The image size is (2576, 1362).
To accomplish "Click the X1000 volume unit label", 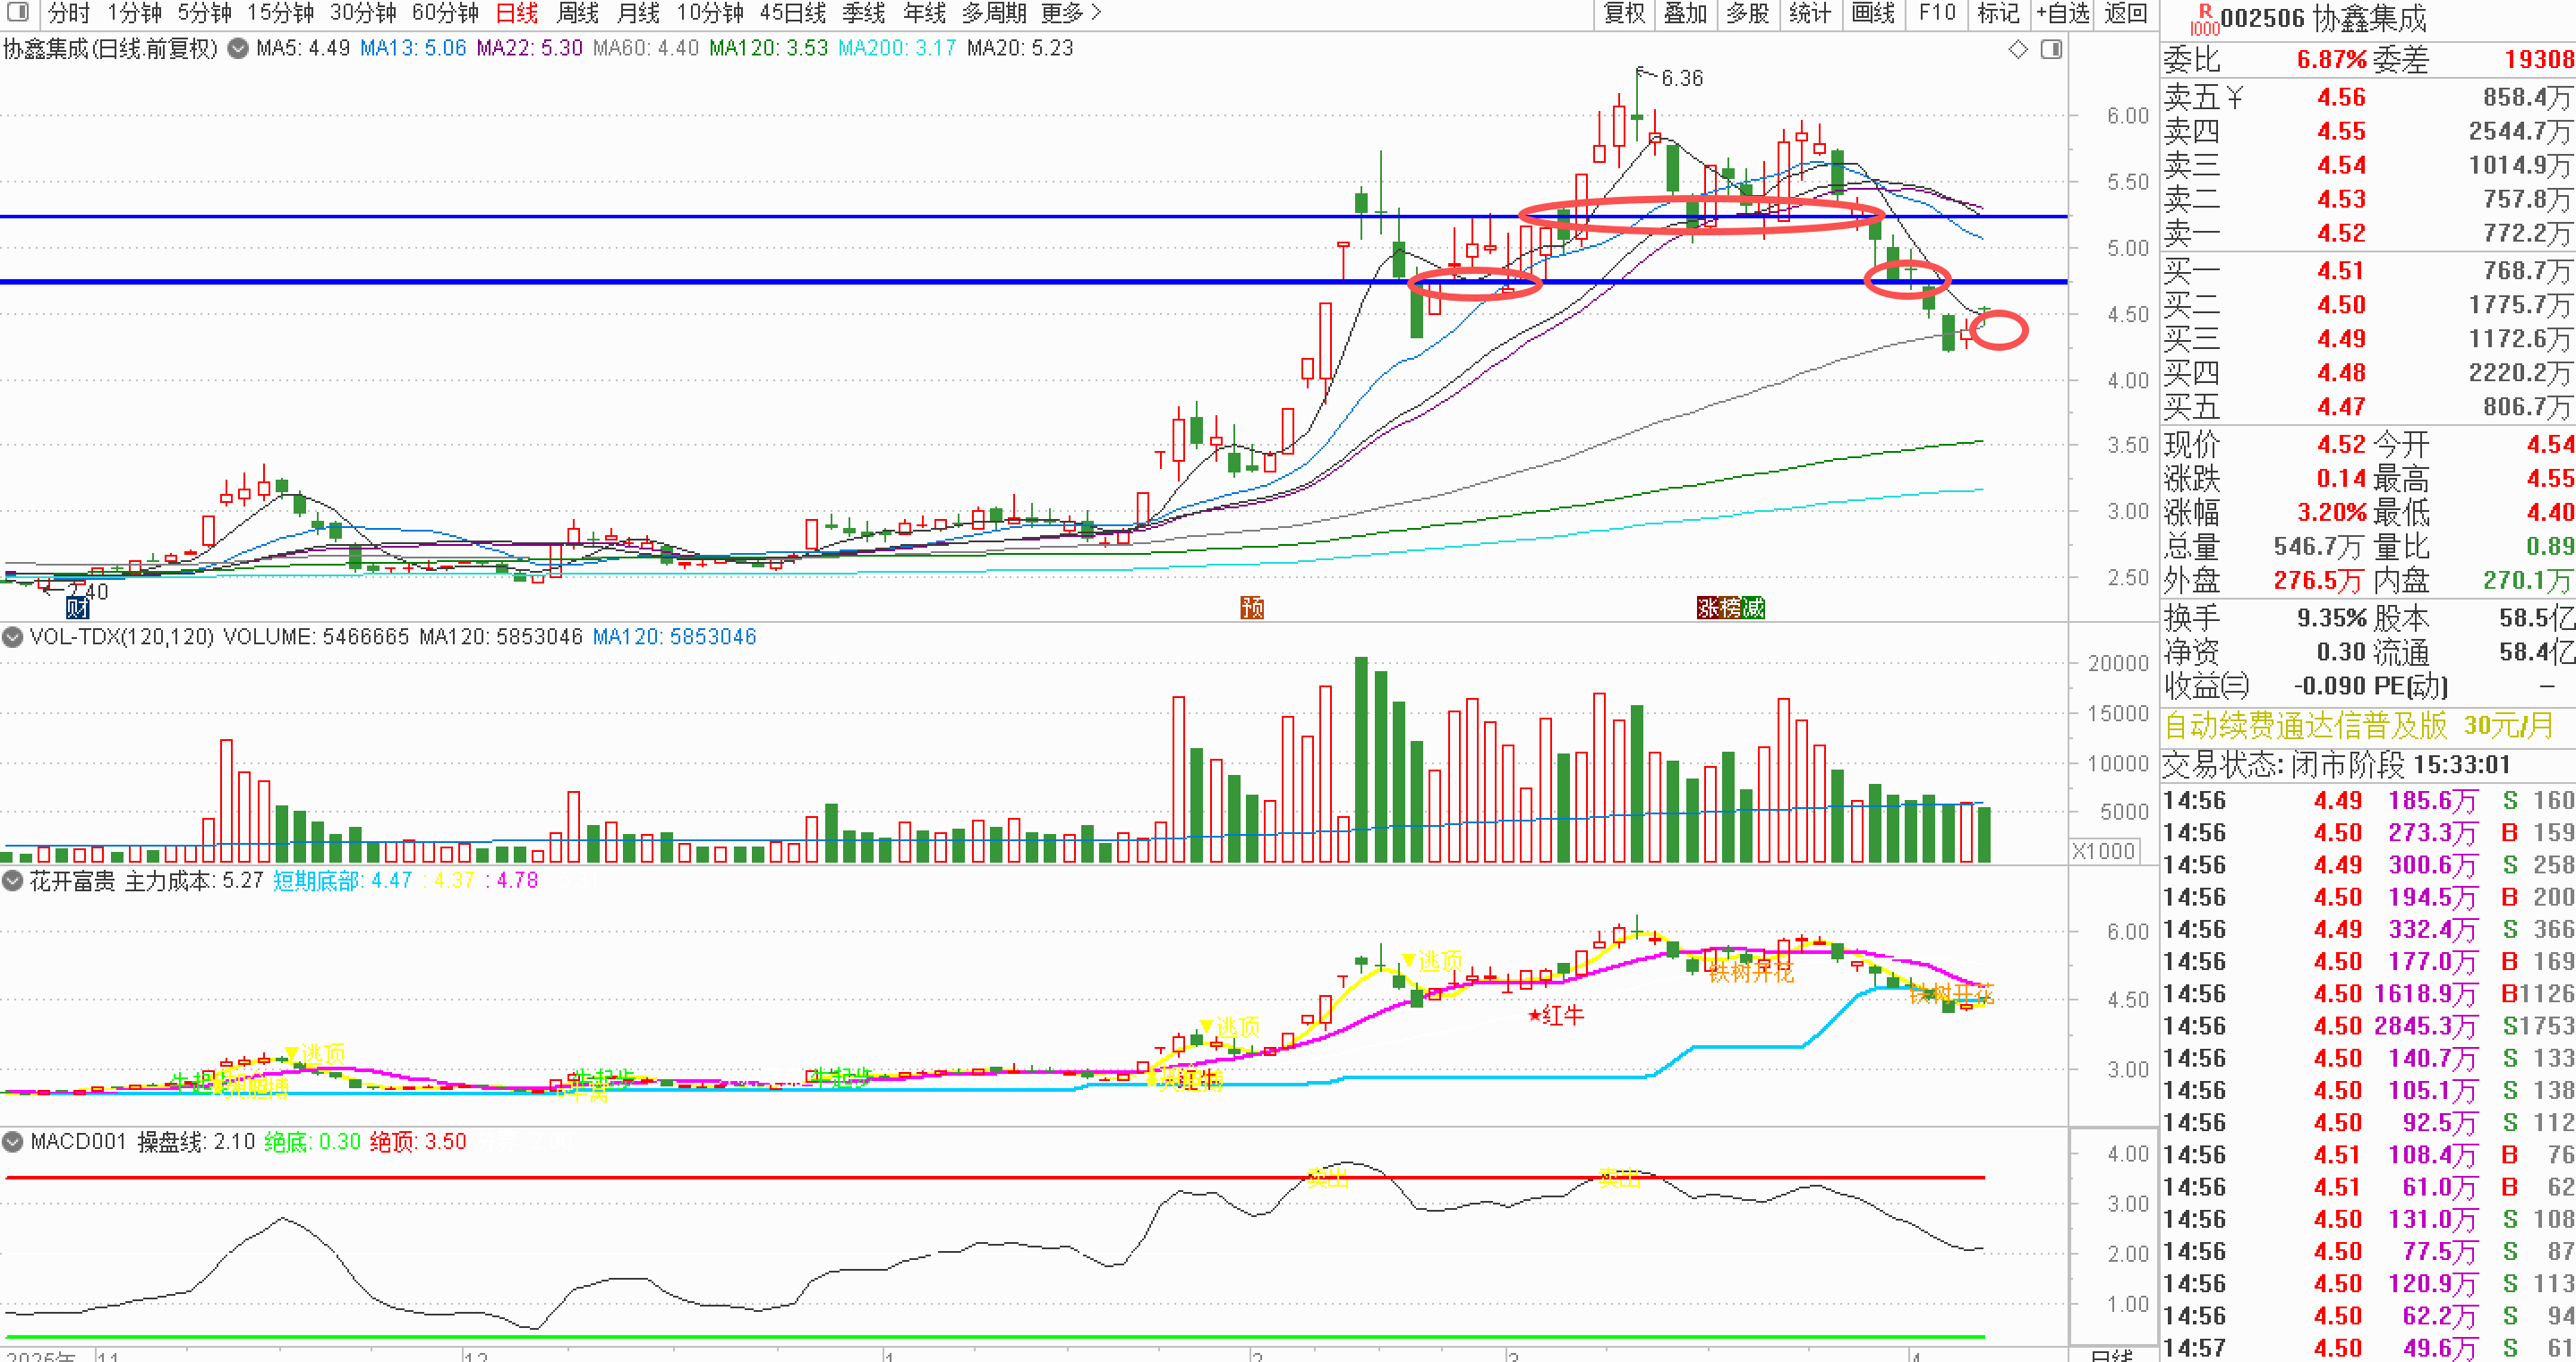I will (2104, 851).
